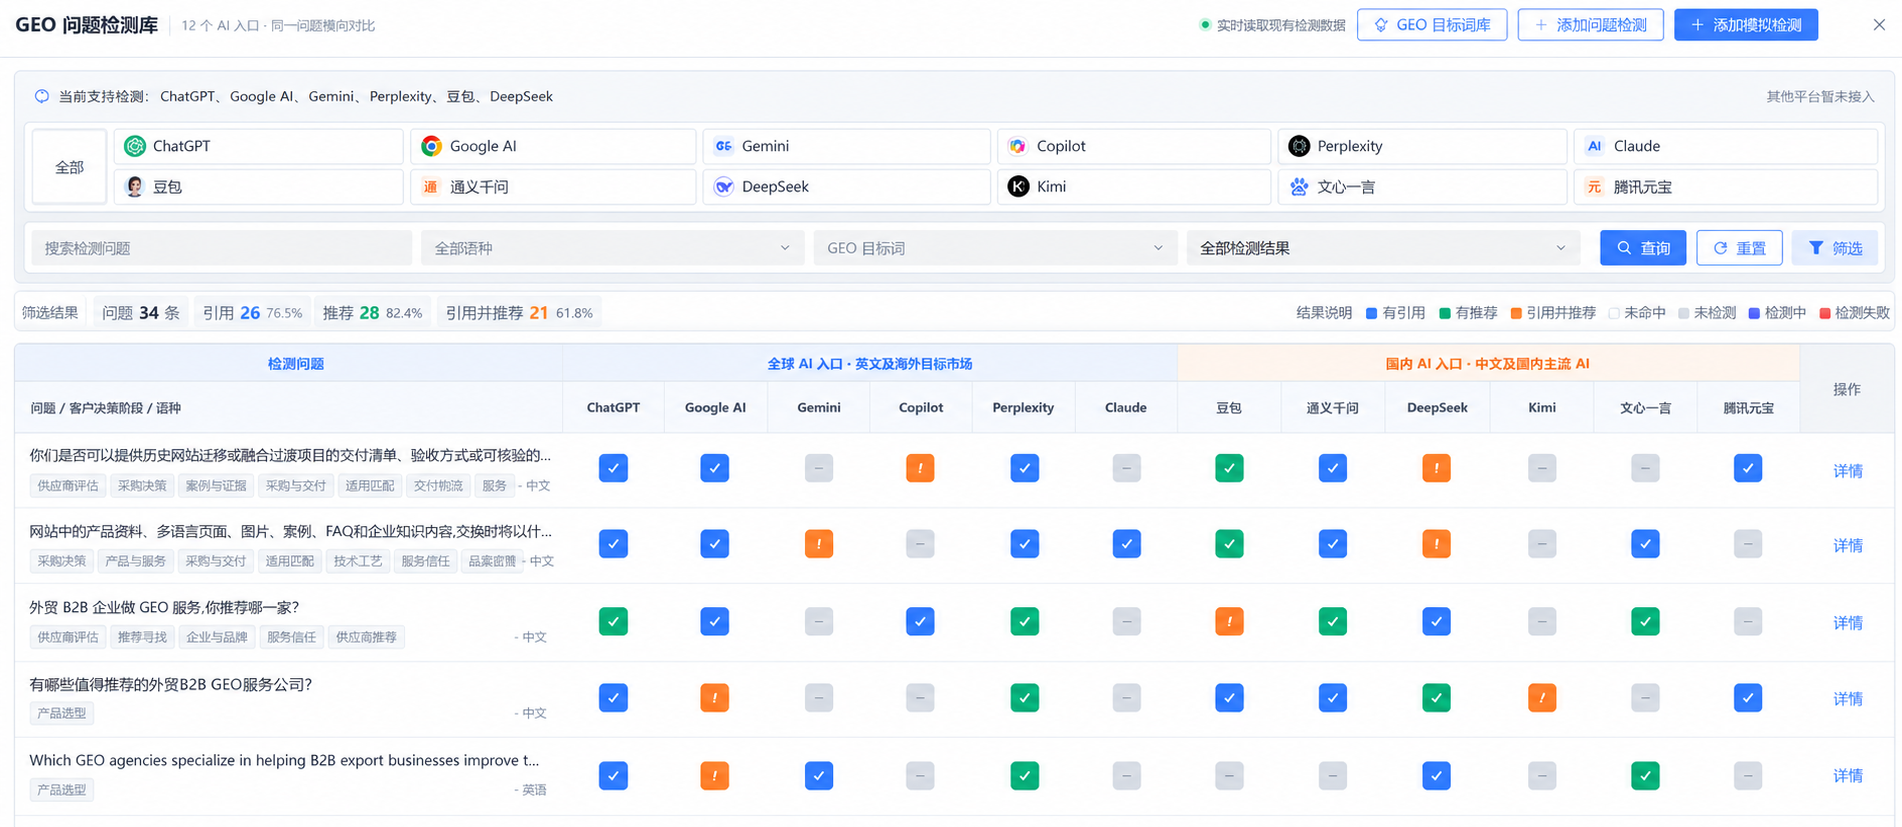Select the Google AI platform filter tile

[553, 146]
